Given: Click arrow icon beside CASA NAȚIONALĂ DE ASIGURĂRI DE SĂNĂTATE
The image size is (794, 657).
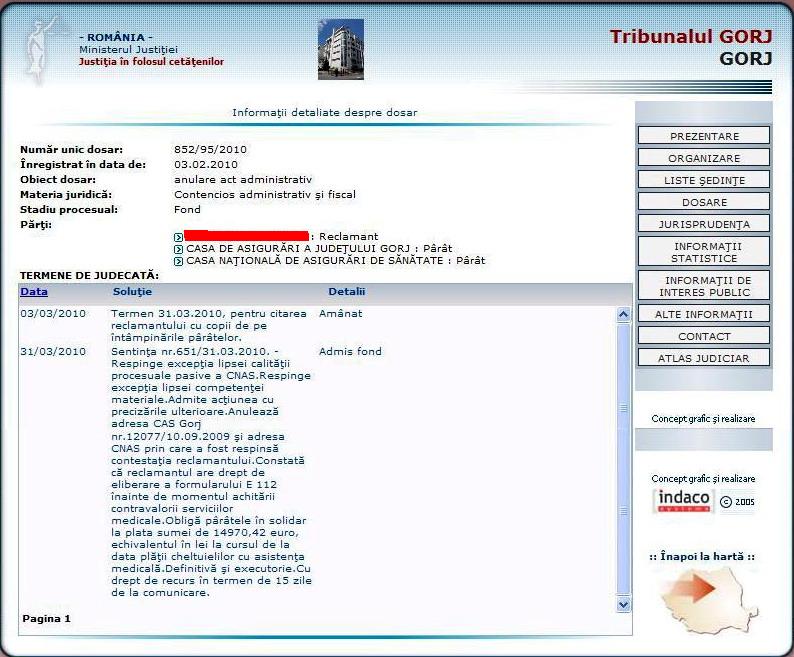Looking at the screenshot, I should 178,261.
